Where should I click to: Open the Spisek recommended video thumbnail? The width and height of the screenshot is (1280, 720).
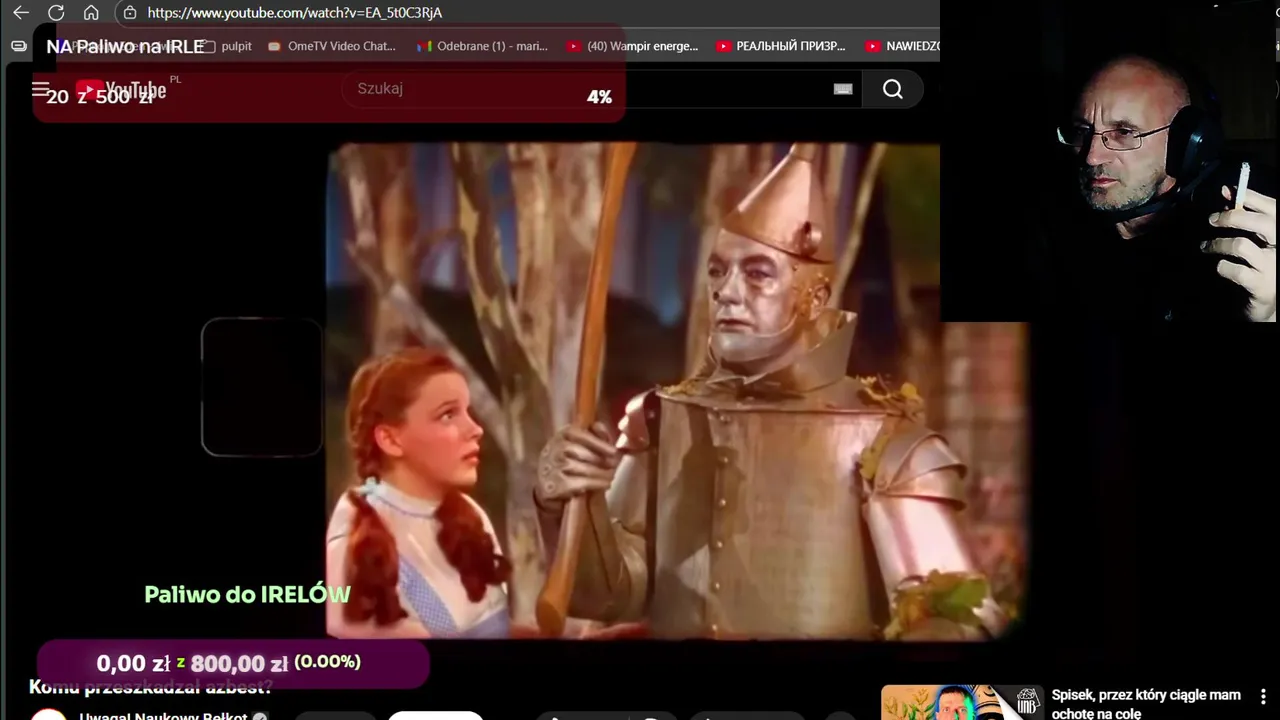pos(962,702)
